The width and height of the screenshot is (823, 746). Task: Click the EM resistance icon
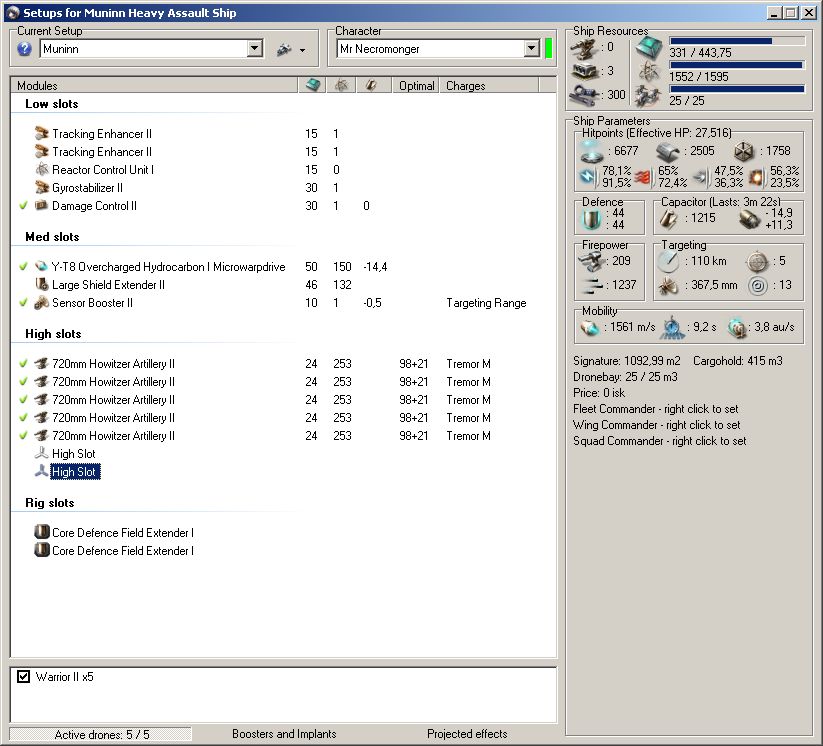pyautogui.click(x=588, y=177)
